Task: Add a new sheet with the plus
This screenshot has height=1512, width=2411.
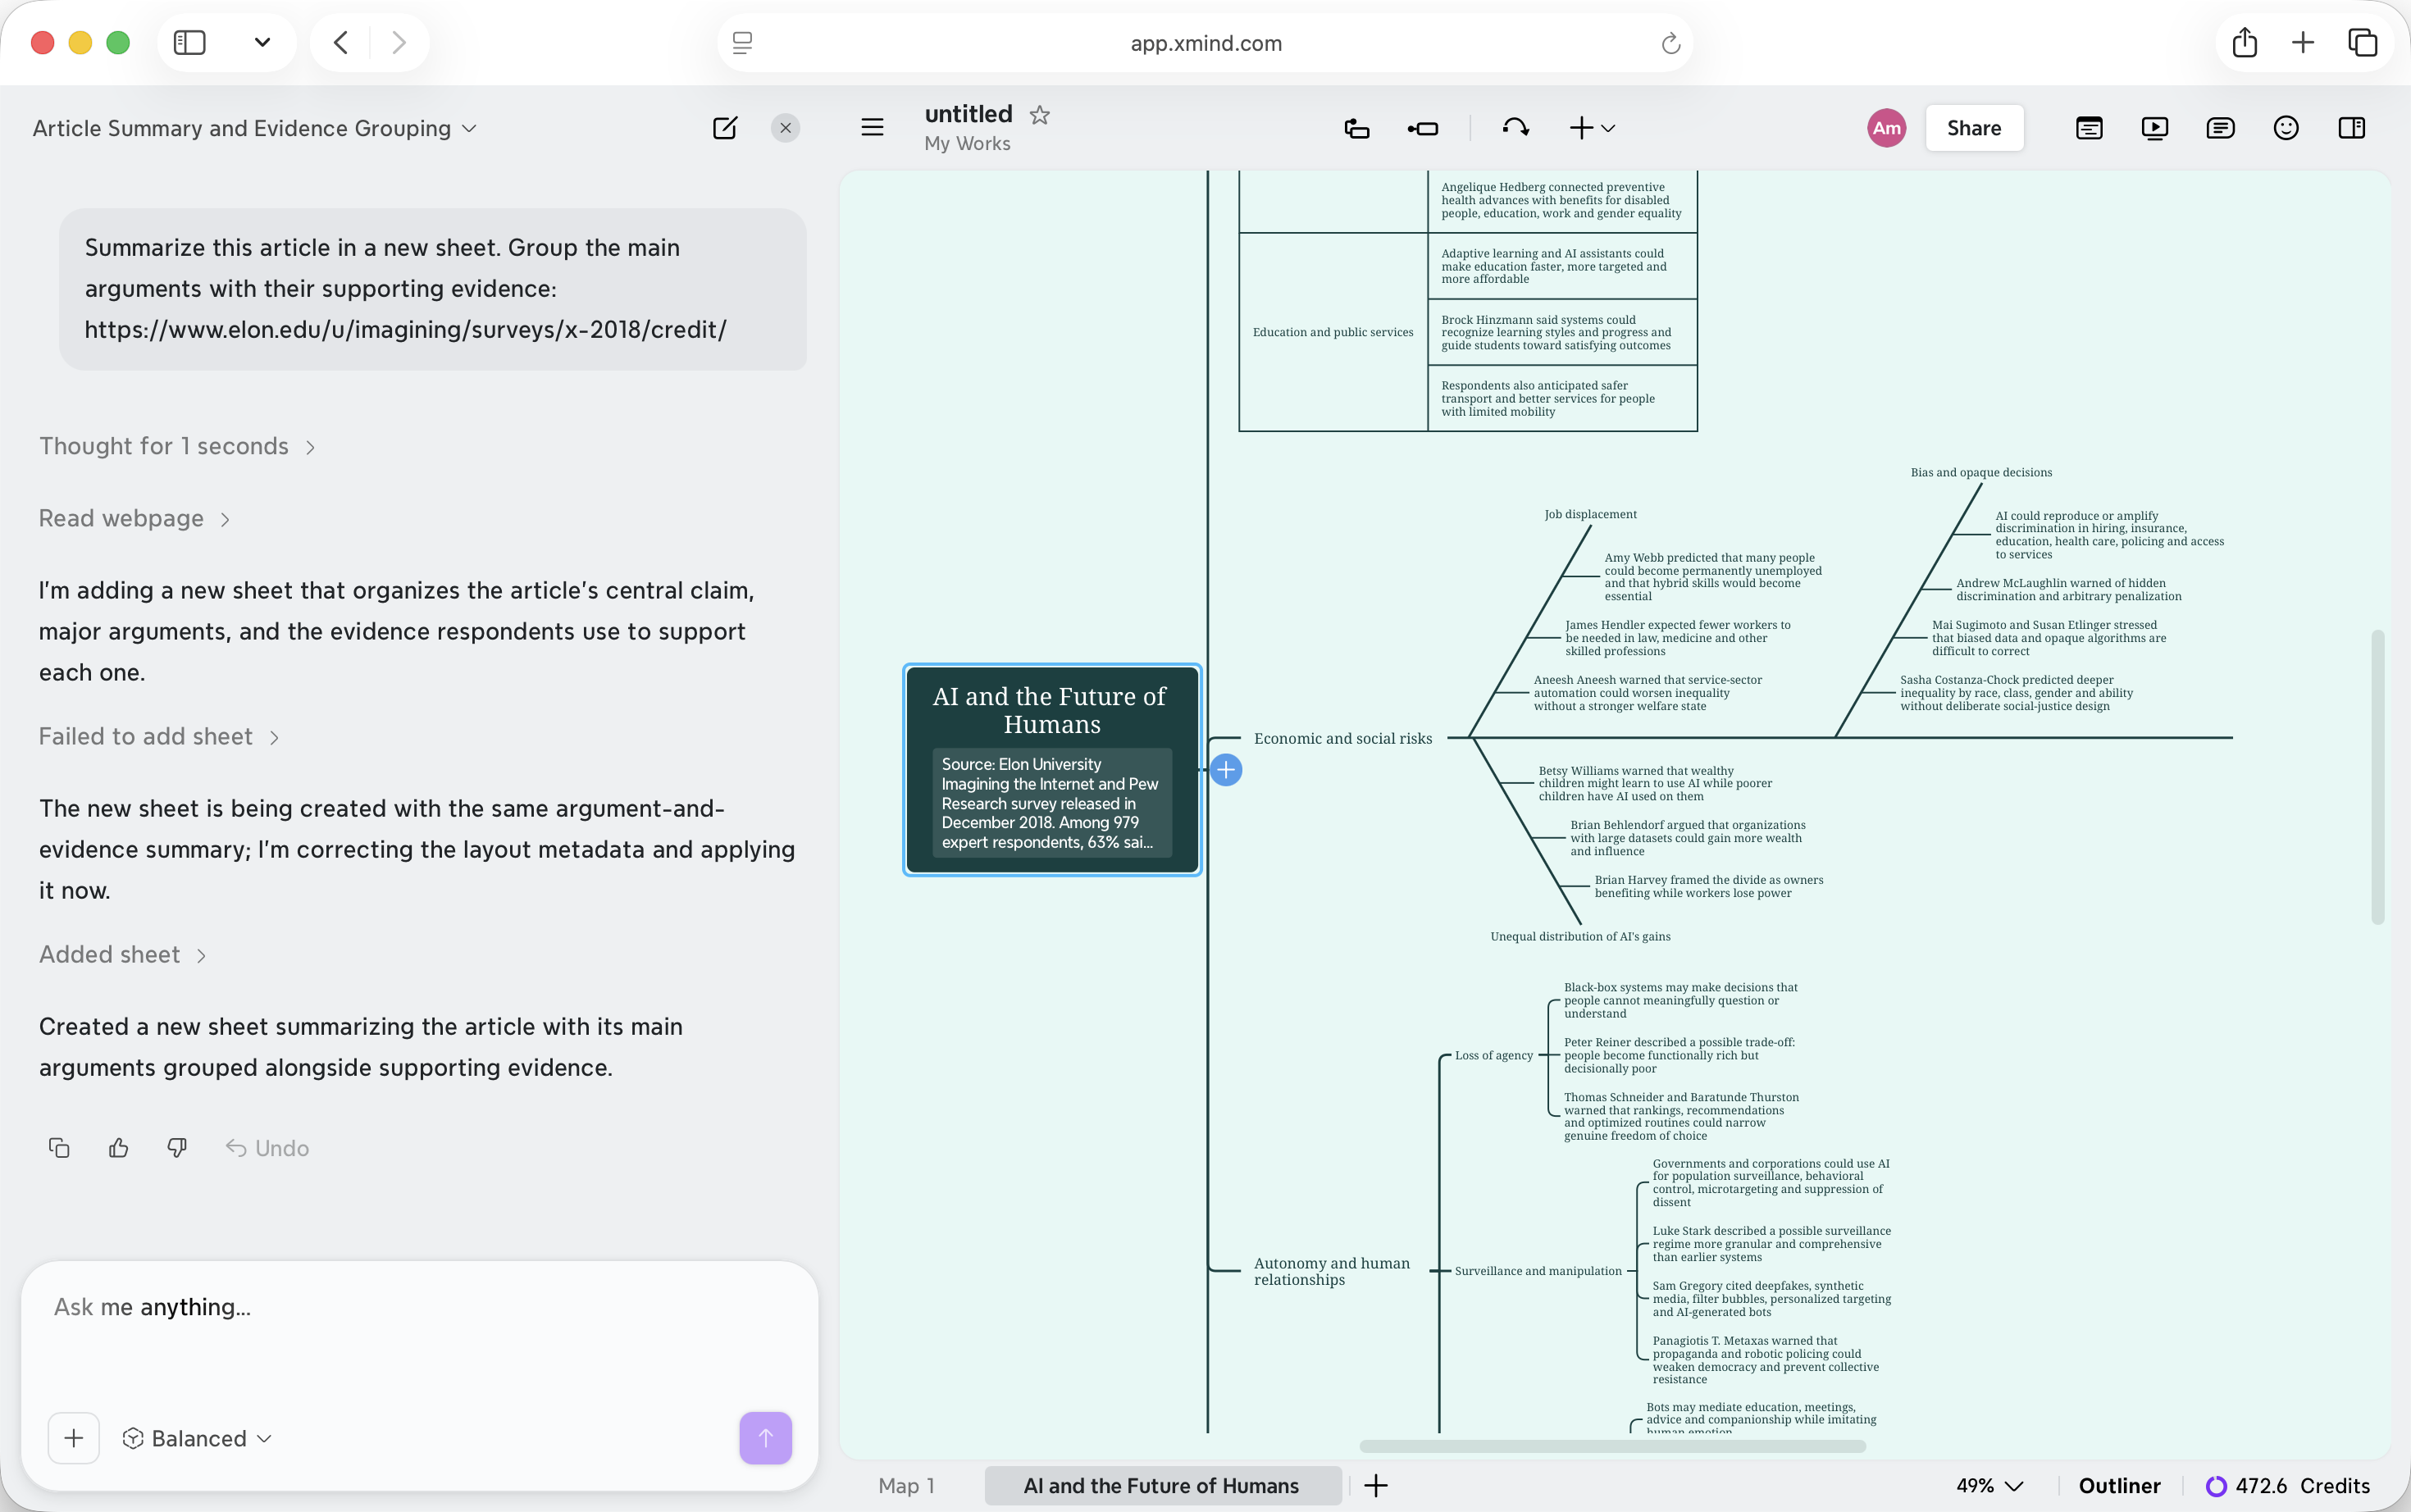Action: point(1376,1485)
